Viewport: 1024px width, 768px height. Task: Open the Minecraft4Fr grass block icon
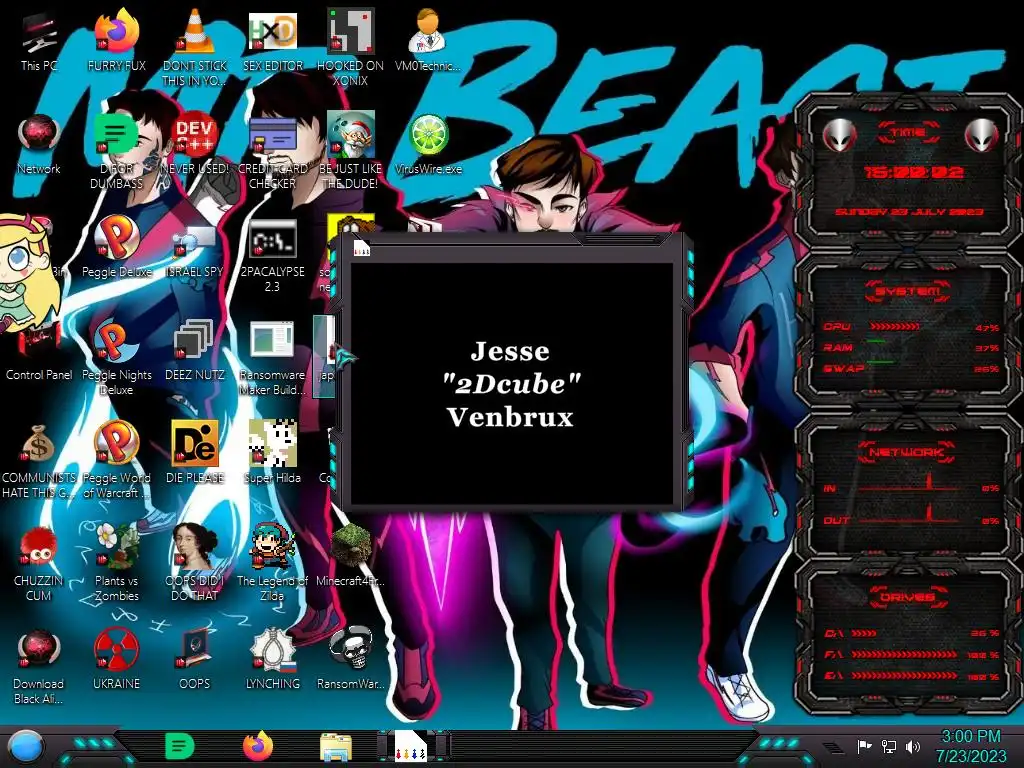[350, 555]
